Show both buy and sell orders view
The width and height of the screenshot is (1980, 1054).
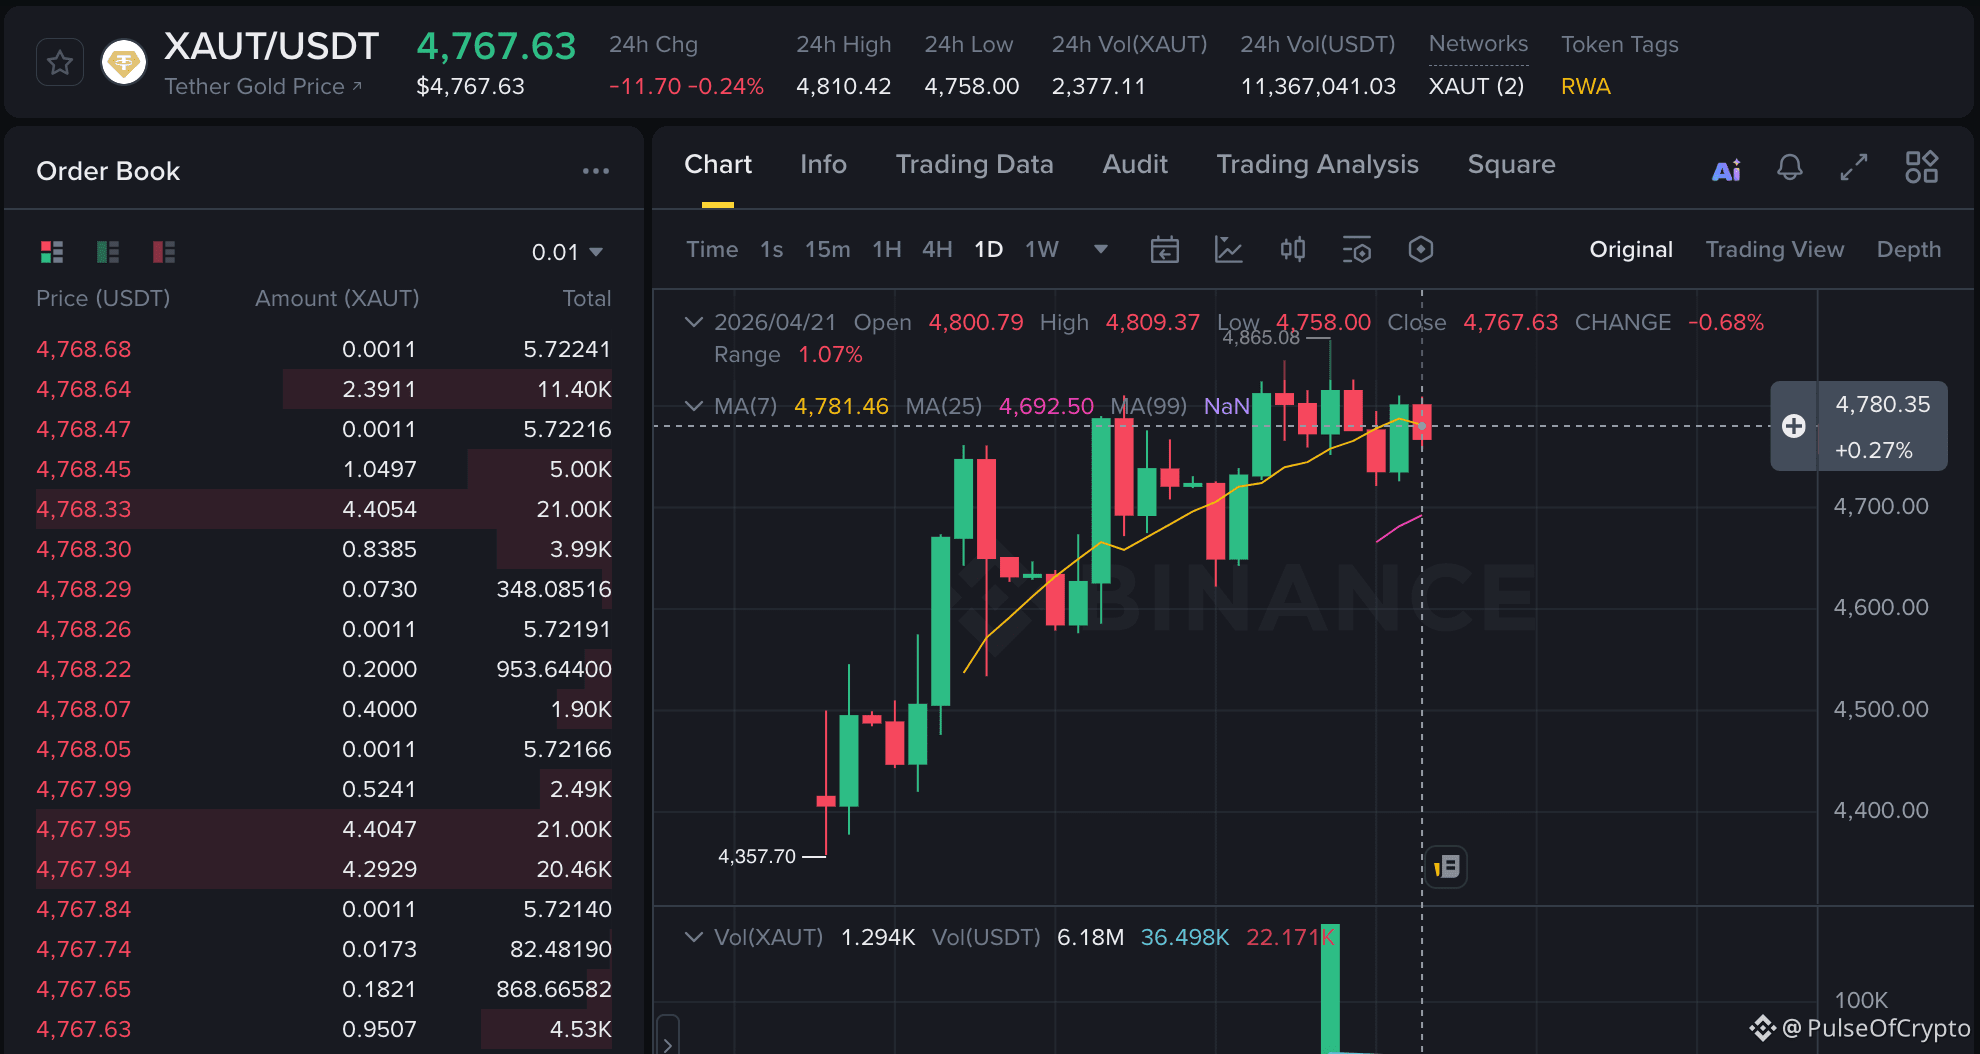52,251
